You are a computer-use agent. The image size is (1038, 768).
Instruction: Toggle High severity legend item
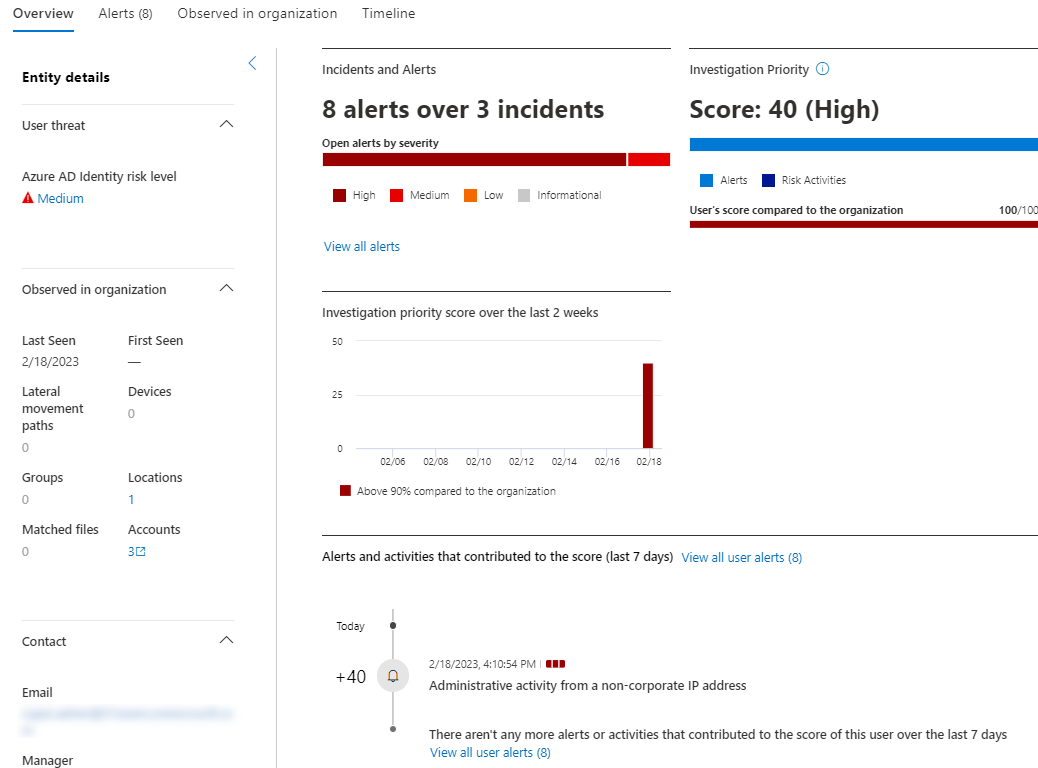pos(354,196)
